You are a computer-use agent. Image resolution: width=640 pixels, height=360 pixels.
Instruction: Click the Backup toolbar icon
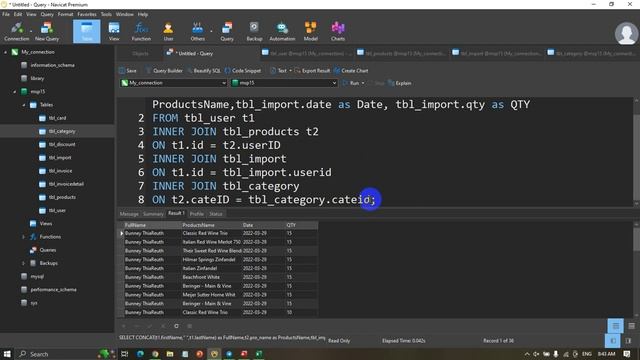coord(254,31)
